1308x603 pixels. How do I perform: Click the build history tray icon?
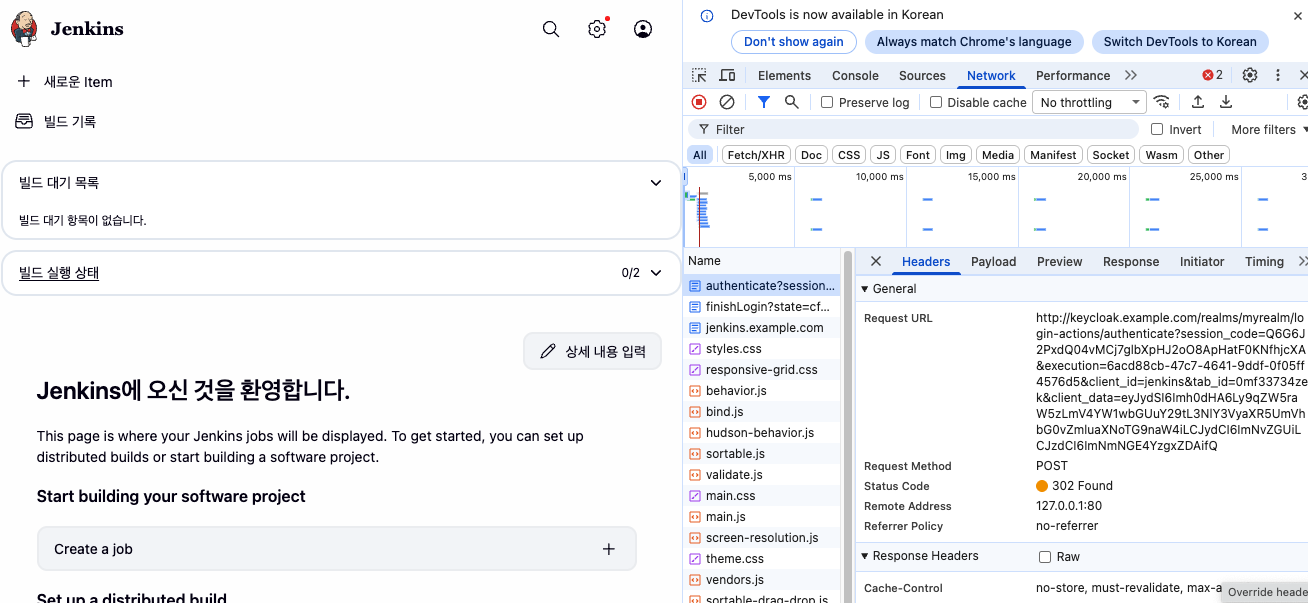pyautogui.click(x=24, y=121)
